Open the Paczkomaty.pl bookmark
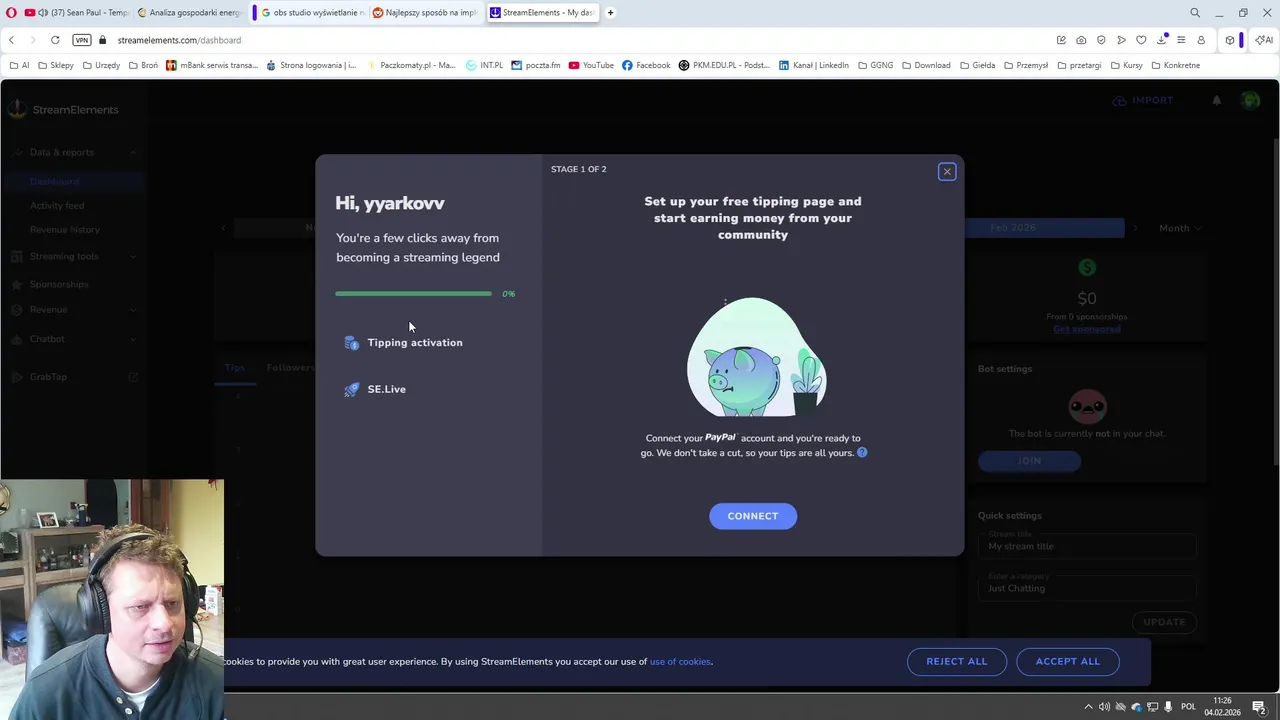 pos(411,65)
